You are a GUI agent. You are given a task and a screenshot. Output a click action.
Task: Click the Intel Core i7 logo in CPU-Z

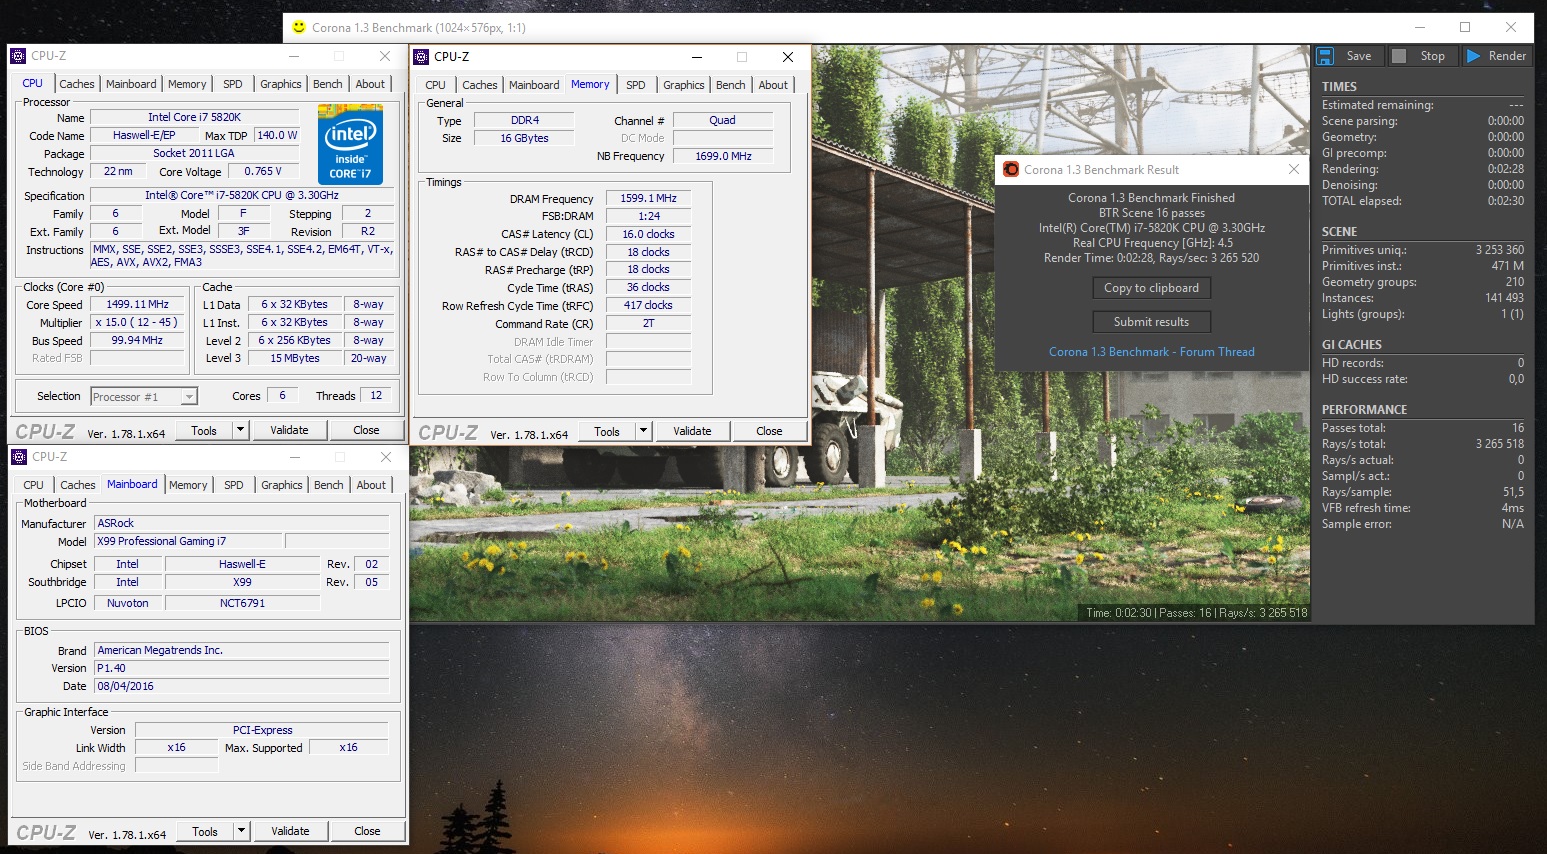(x=350, y=145)
